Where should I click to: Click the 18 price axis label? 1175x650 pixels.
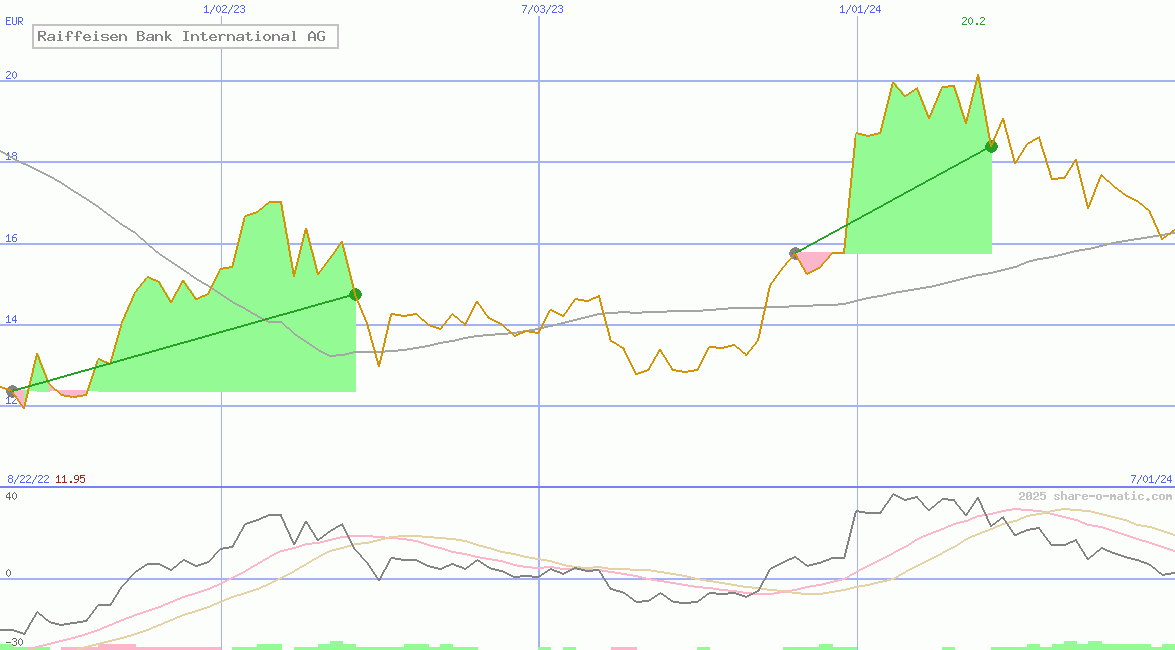coord(11,157)
